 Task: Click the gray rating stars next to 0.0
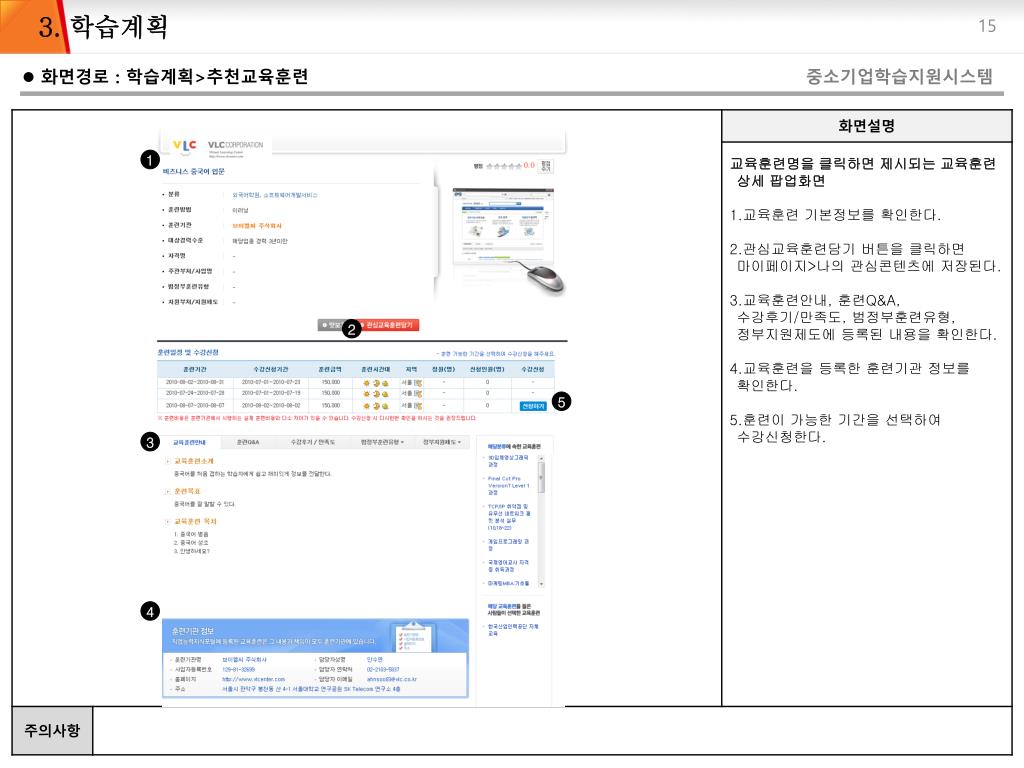pyautogui.click(x=504, y=166)
